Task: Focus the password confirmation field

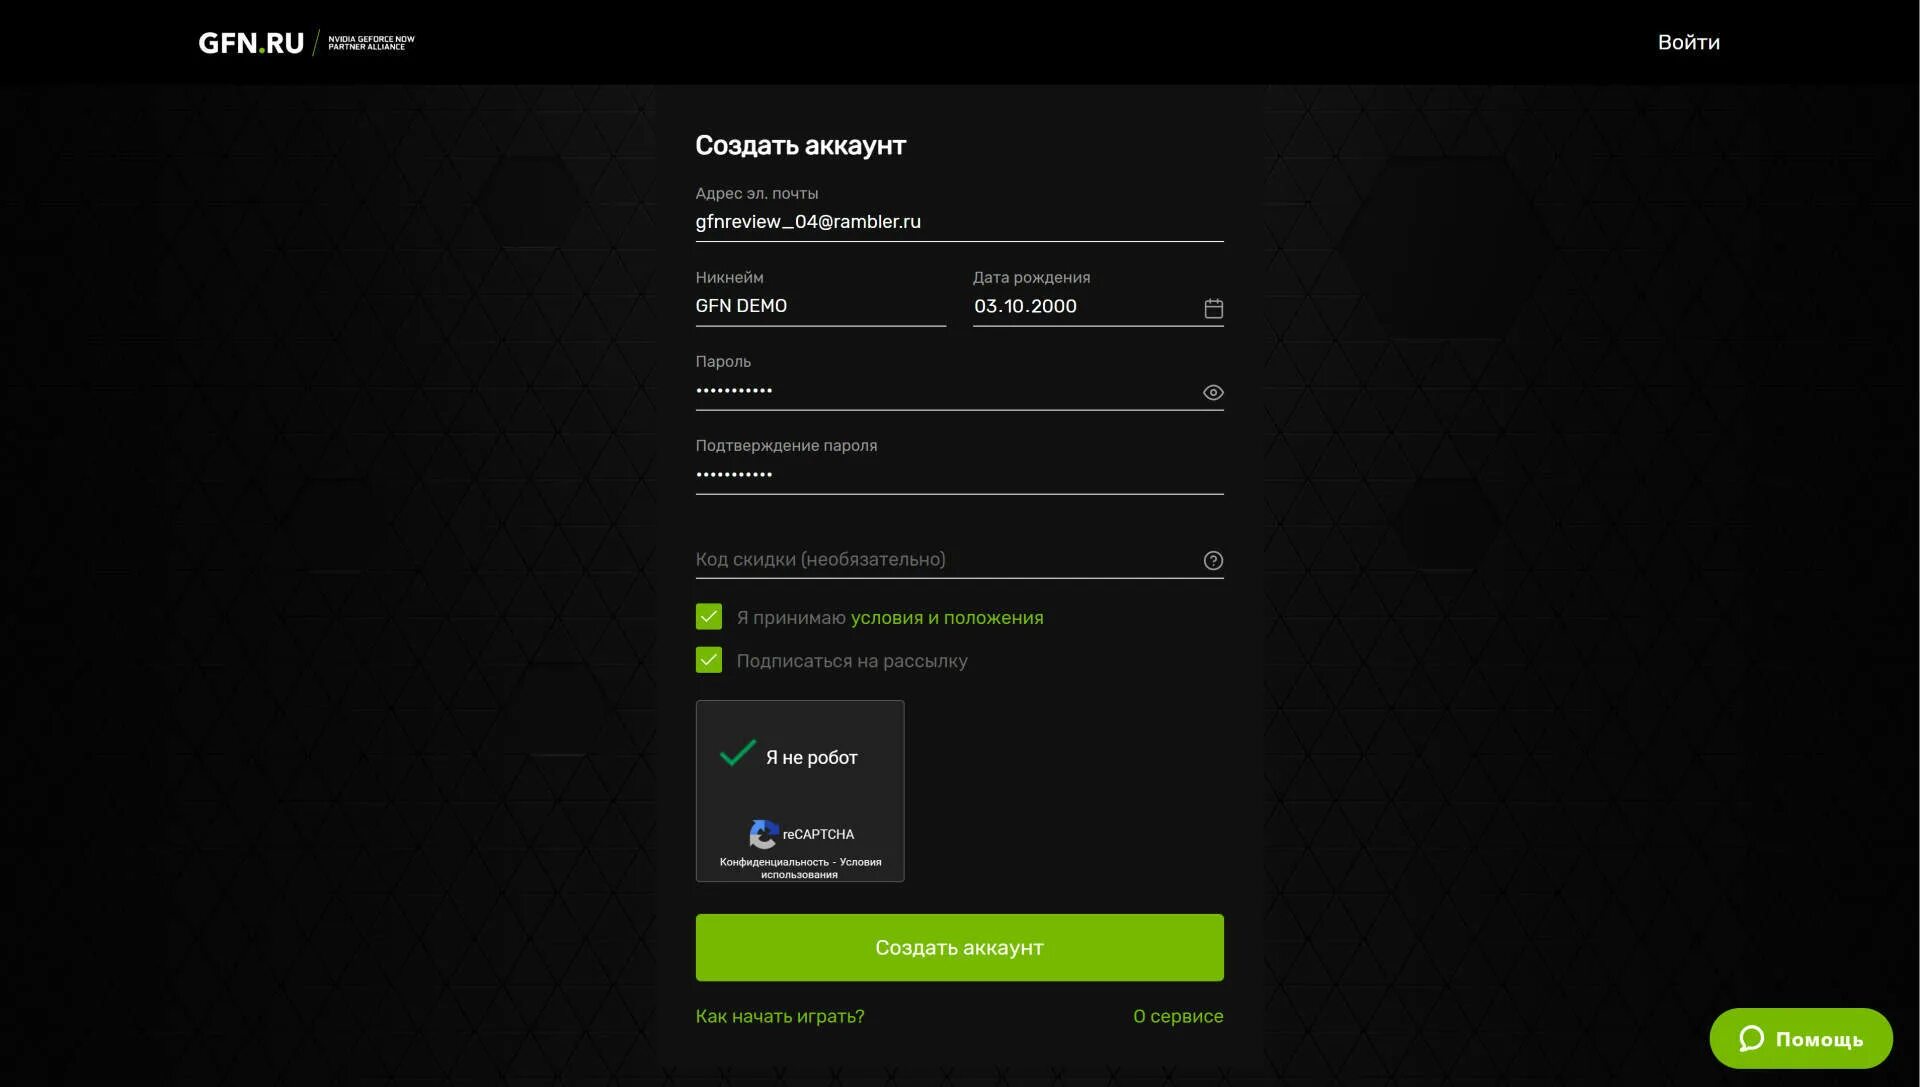Action: 958,474
